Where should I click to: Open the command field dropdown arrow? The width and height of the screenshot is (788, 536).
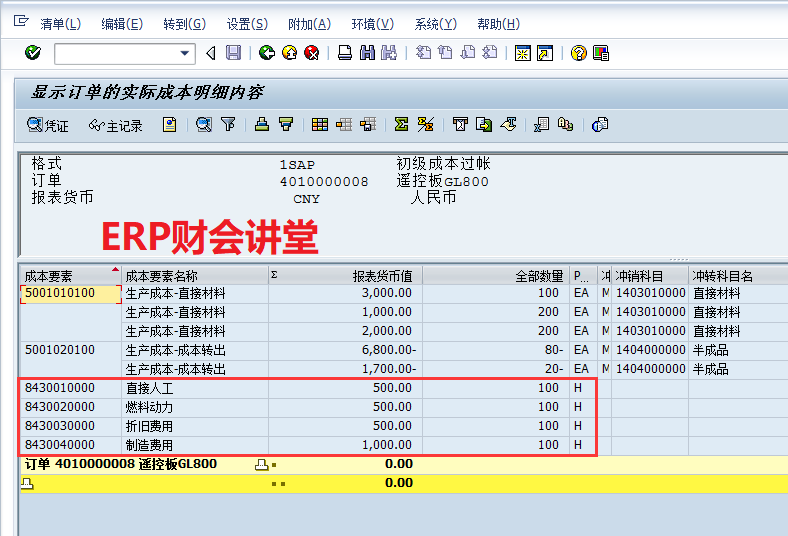pyautogui.click(x=185, y=53)
